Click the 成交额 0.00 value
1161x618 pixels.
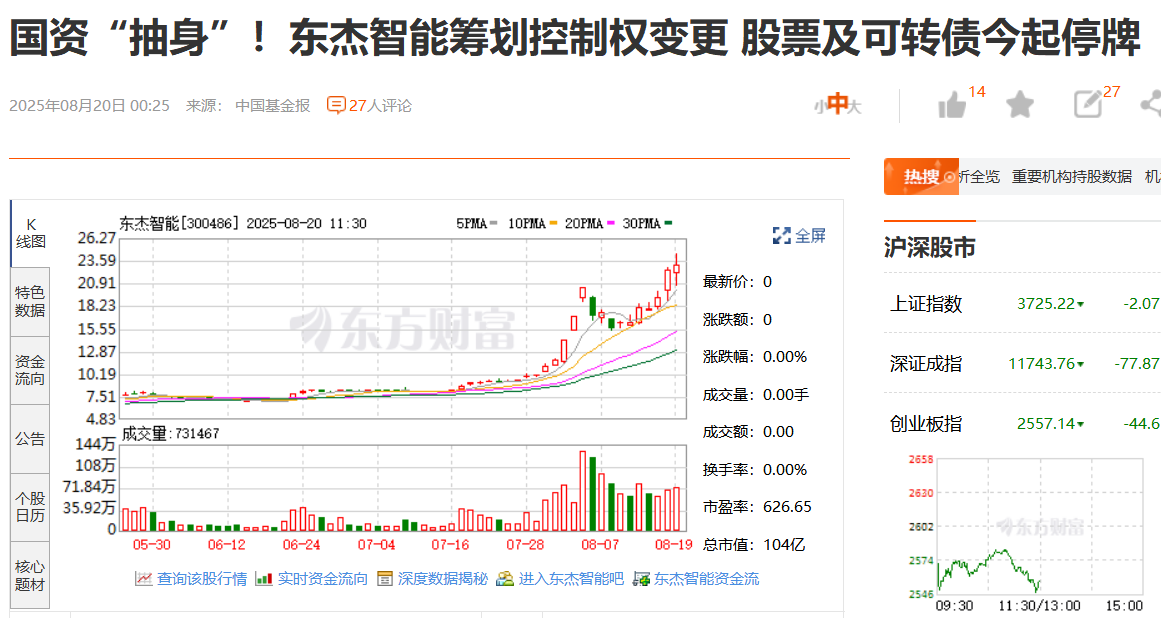pos(778,432)
